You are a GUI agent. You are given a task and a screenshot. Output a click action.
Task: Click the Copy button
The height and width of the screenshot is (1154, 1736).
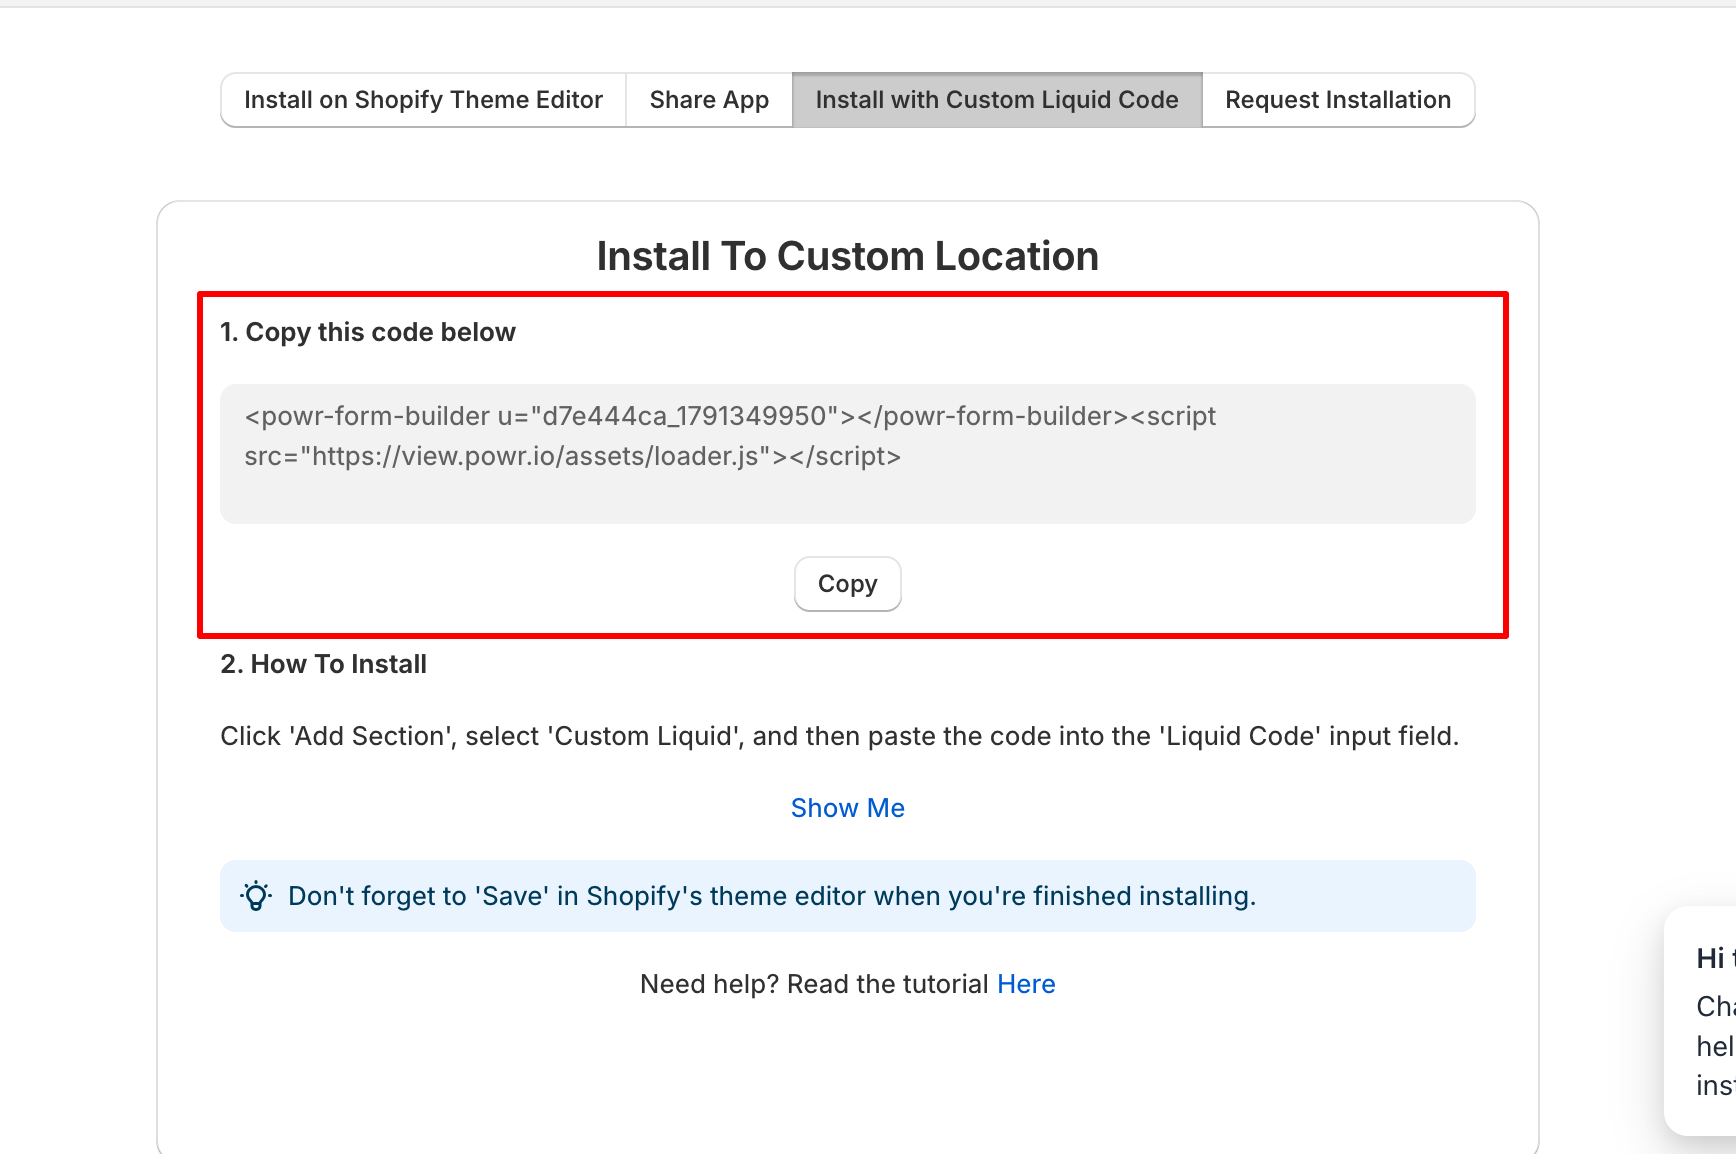coord(848,584)
